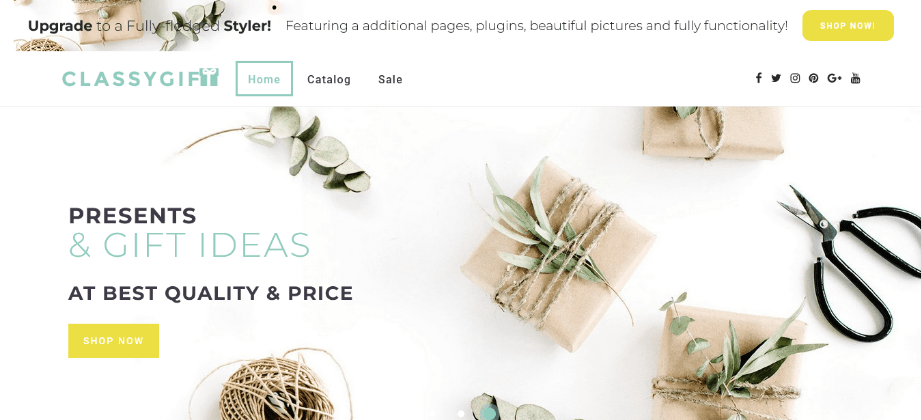Open the Catalog menu item
Image resolution: width=921 pixels, height=420 pixels.
(329, 79)
